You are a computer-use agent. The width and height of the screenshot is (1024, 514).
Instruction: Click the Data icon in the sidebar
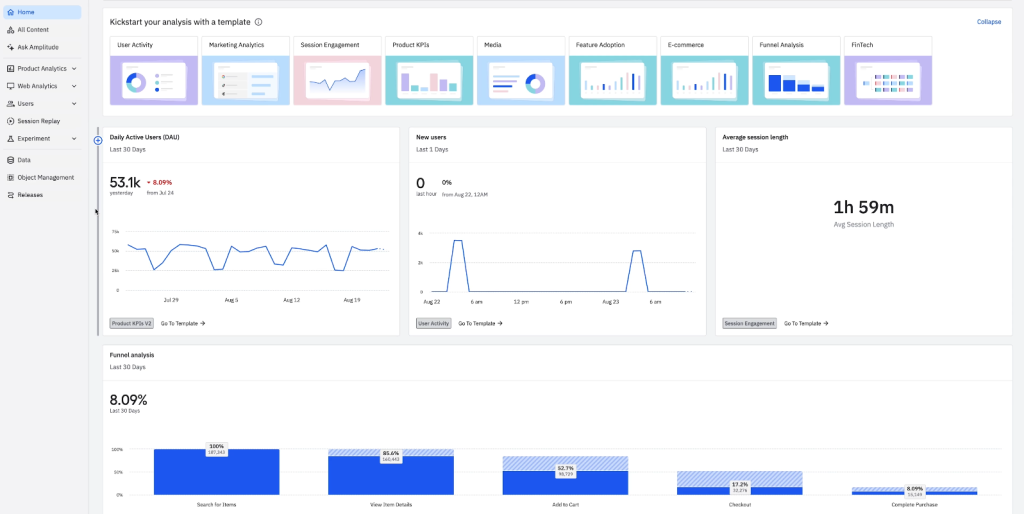coord(10,160)
